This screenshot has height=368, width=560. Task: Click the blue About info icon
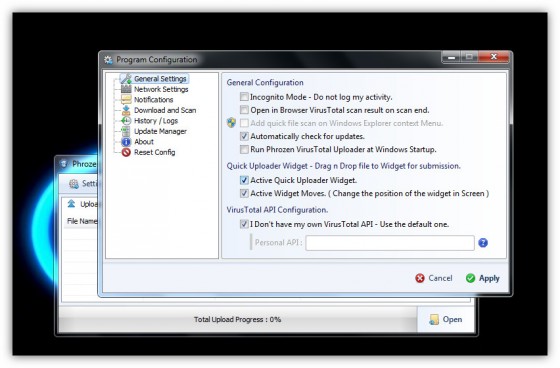pyautogui.click(x=126, y=142)
